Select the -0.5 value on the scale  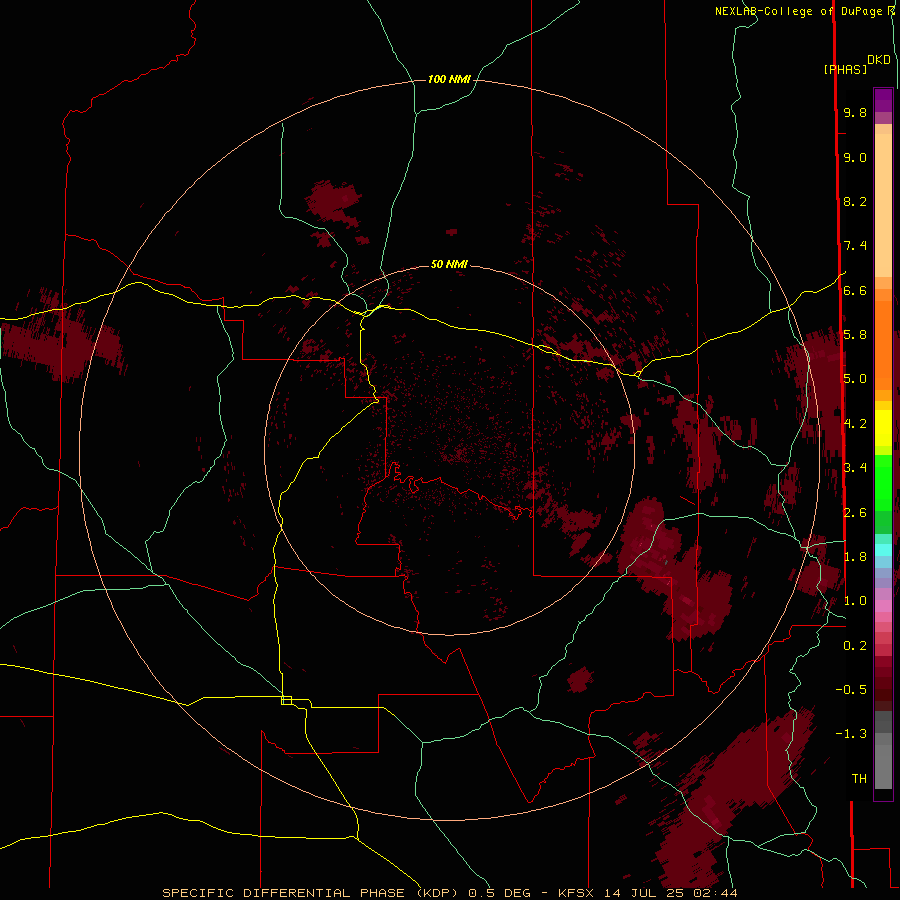[x=851, y=690]
